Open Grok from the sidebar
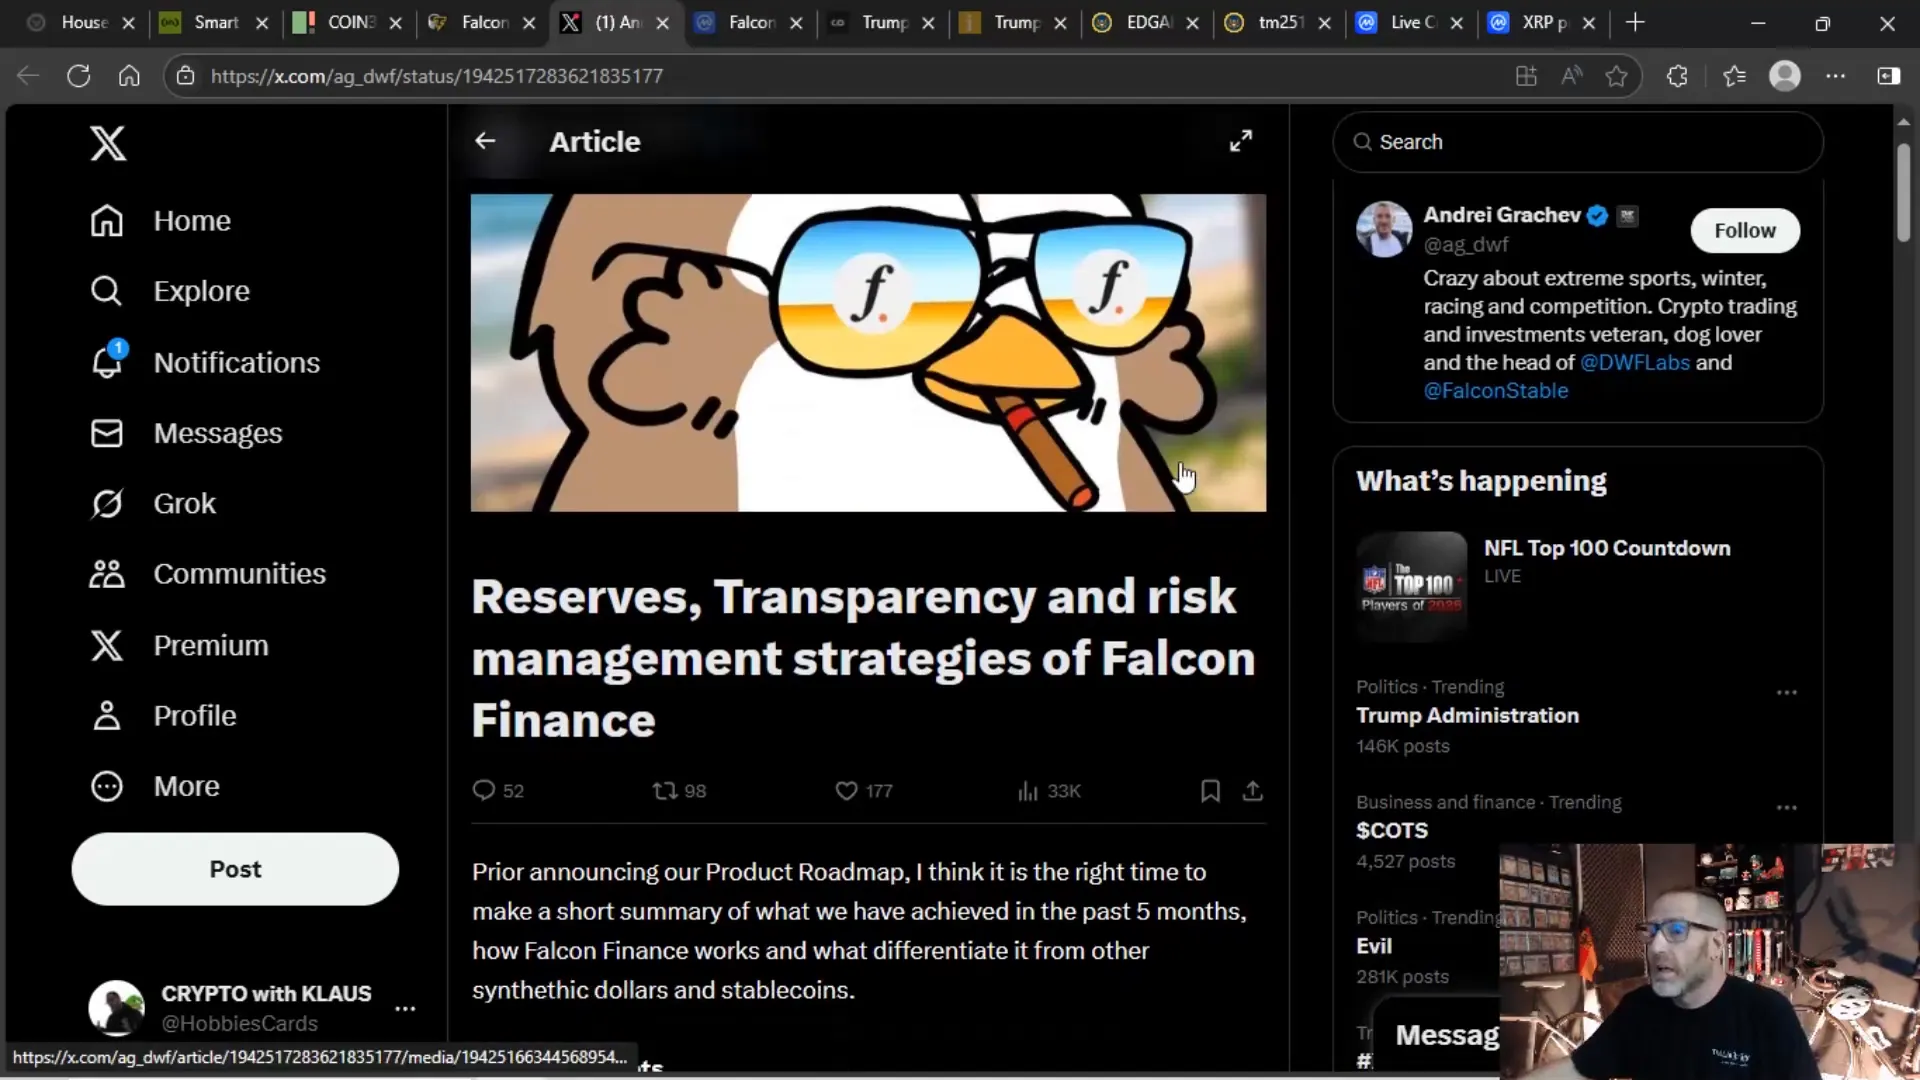 [x=153, y=503]
